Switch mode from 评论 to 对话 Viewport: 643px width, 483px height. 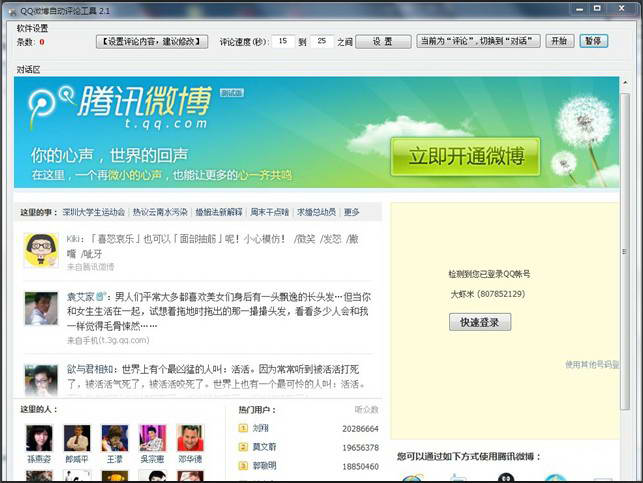[x=478, y=41]
